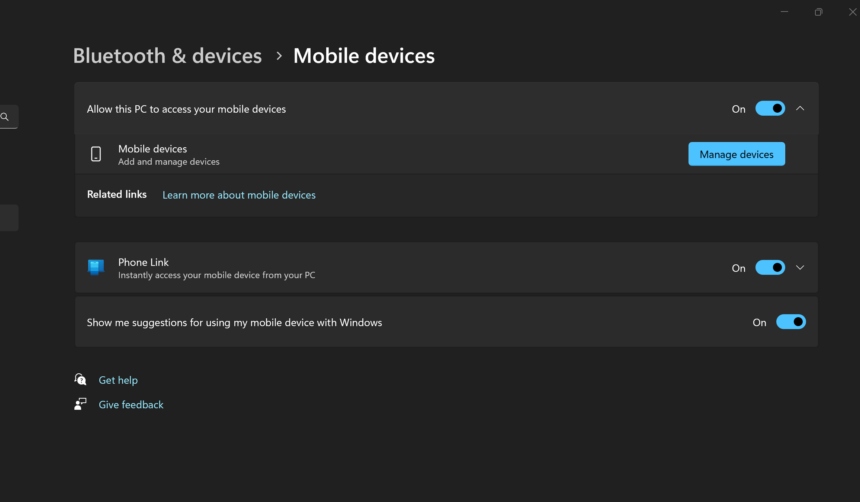Viewport: 860px width, 502px height.
Task: Open the Give feedback link
Action: tap(131, 405)
